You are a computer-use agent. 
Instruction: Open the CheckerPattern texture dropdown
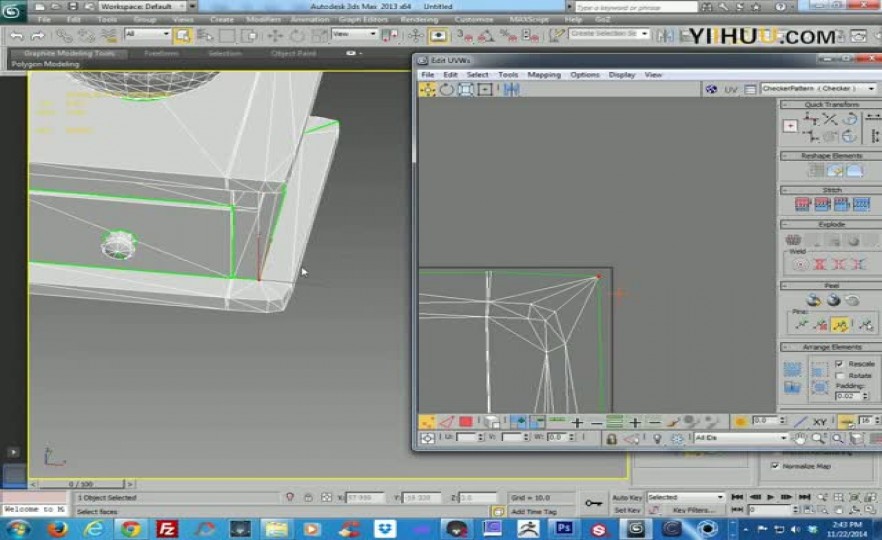pyautogui.click(x=818, y=88)
